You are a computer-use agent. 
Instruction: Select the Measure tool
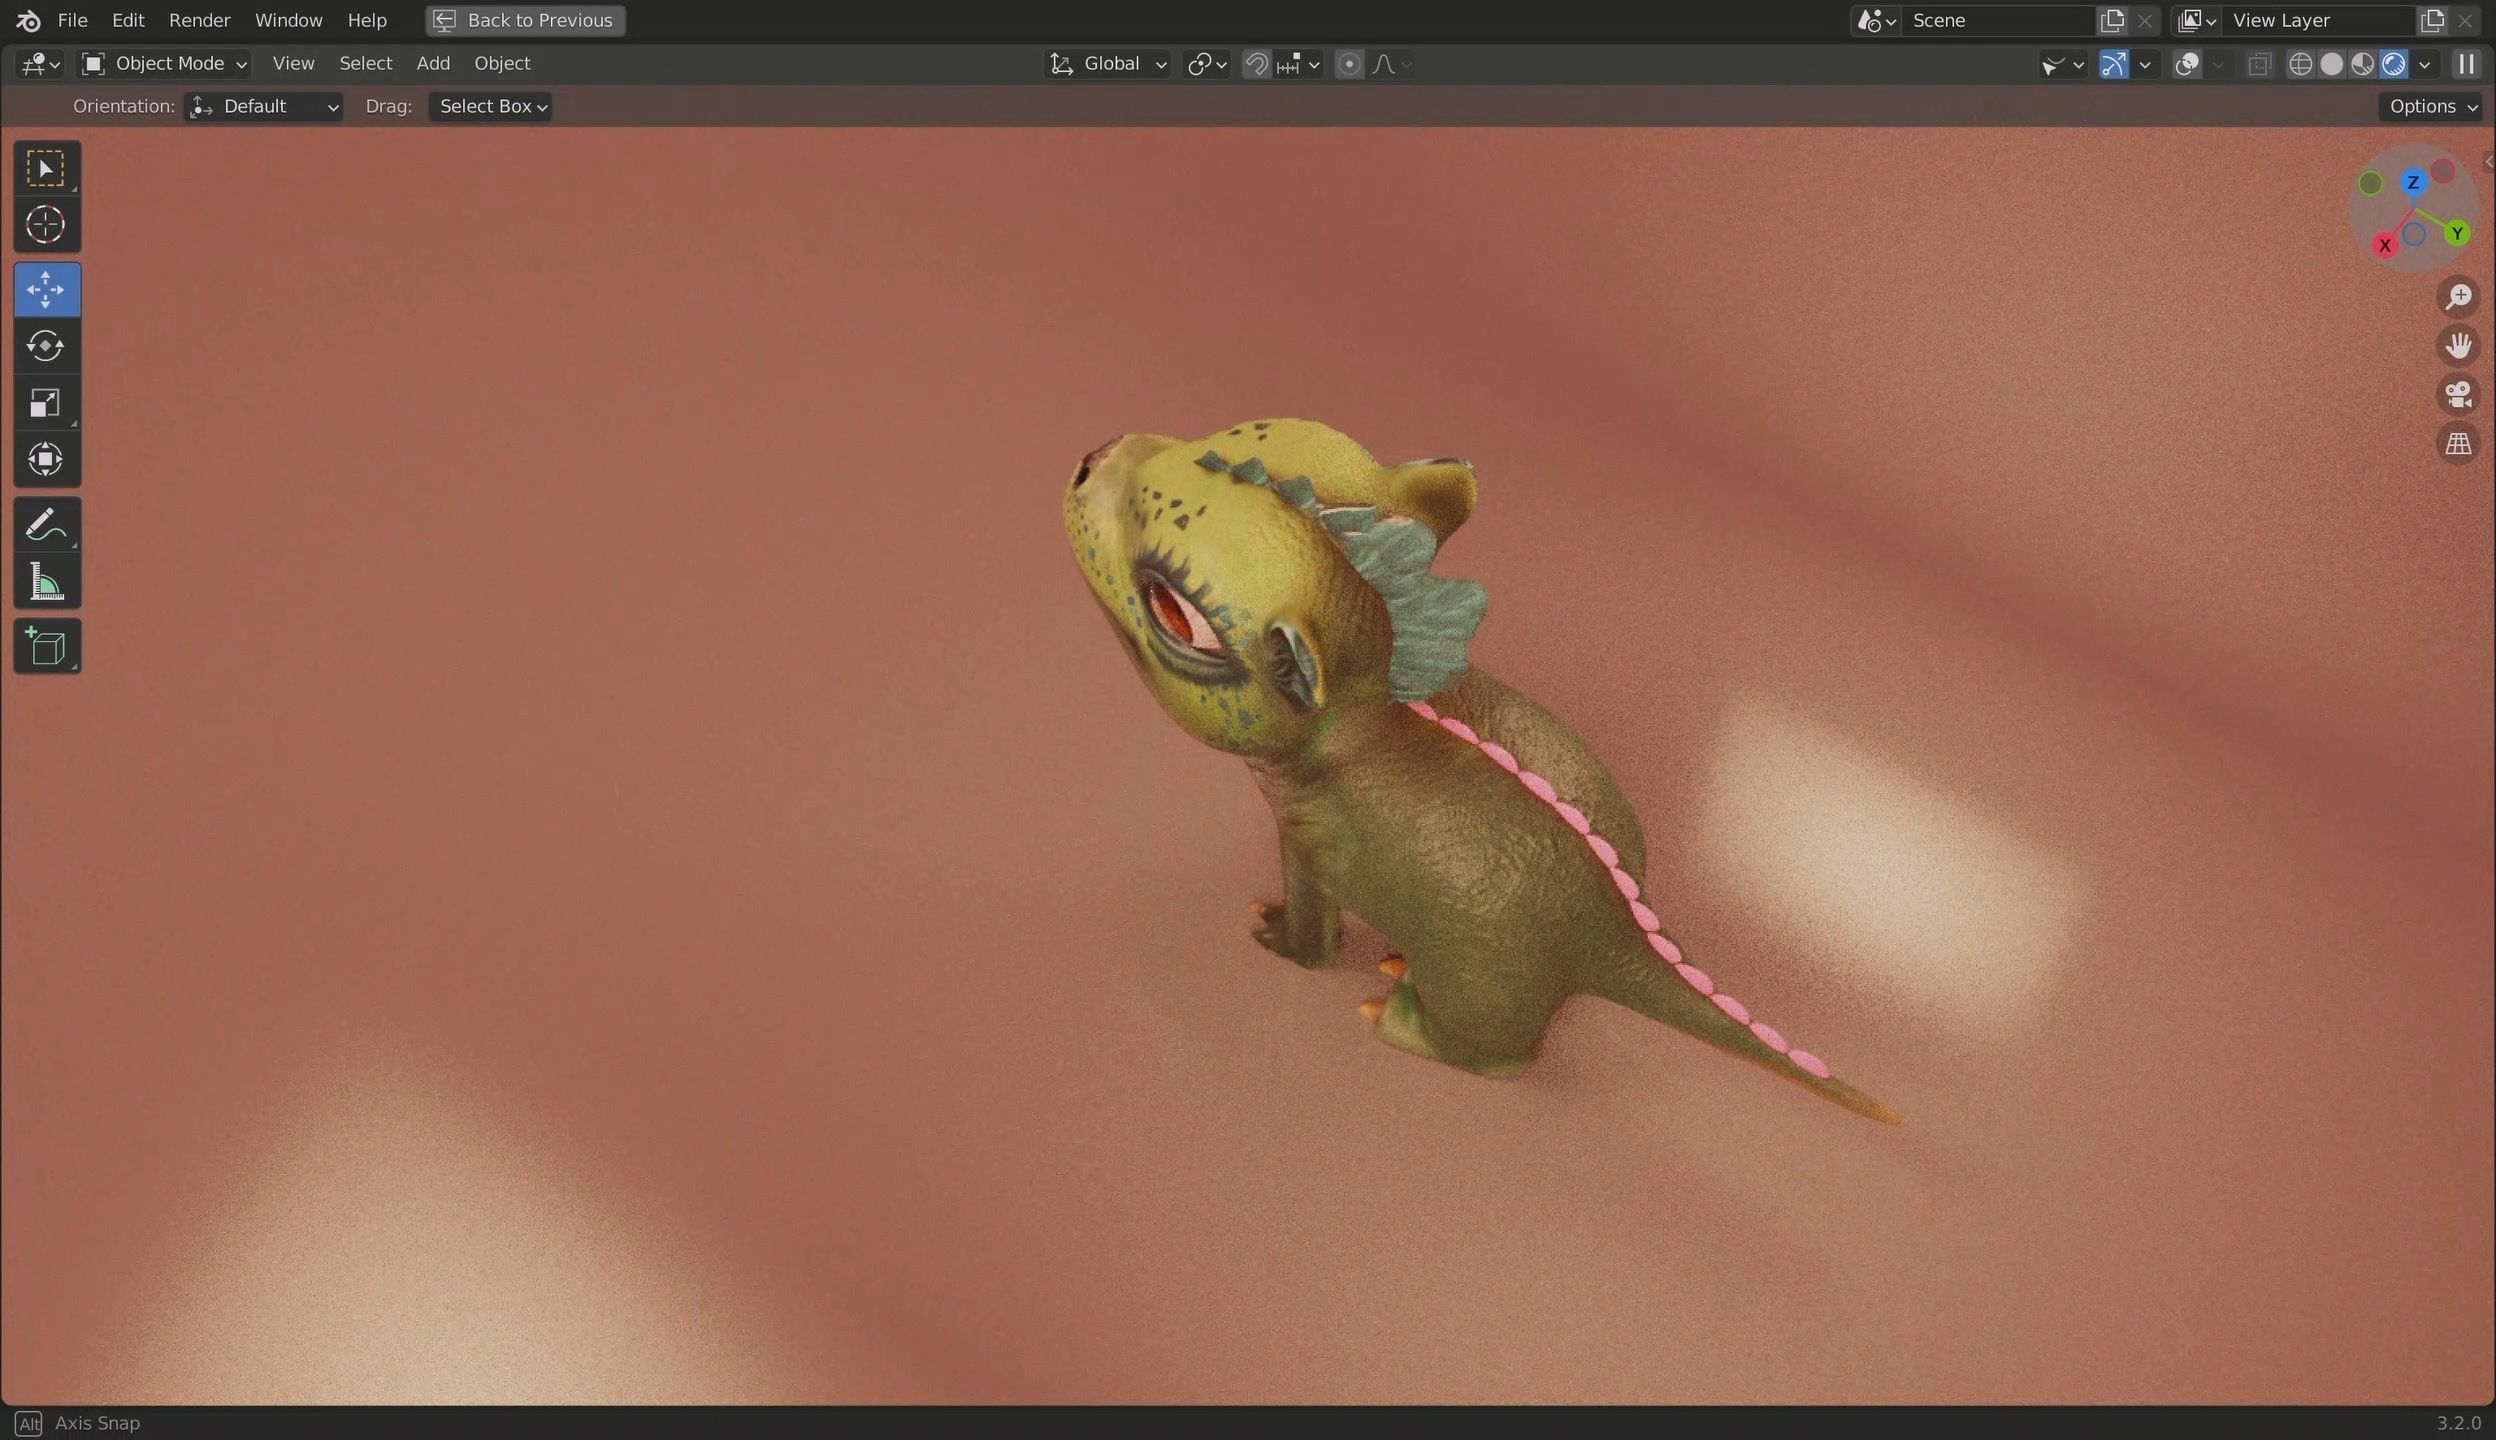pyautogui.click(x=46, y=581)
